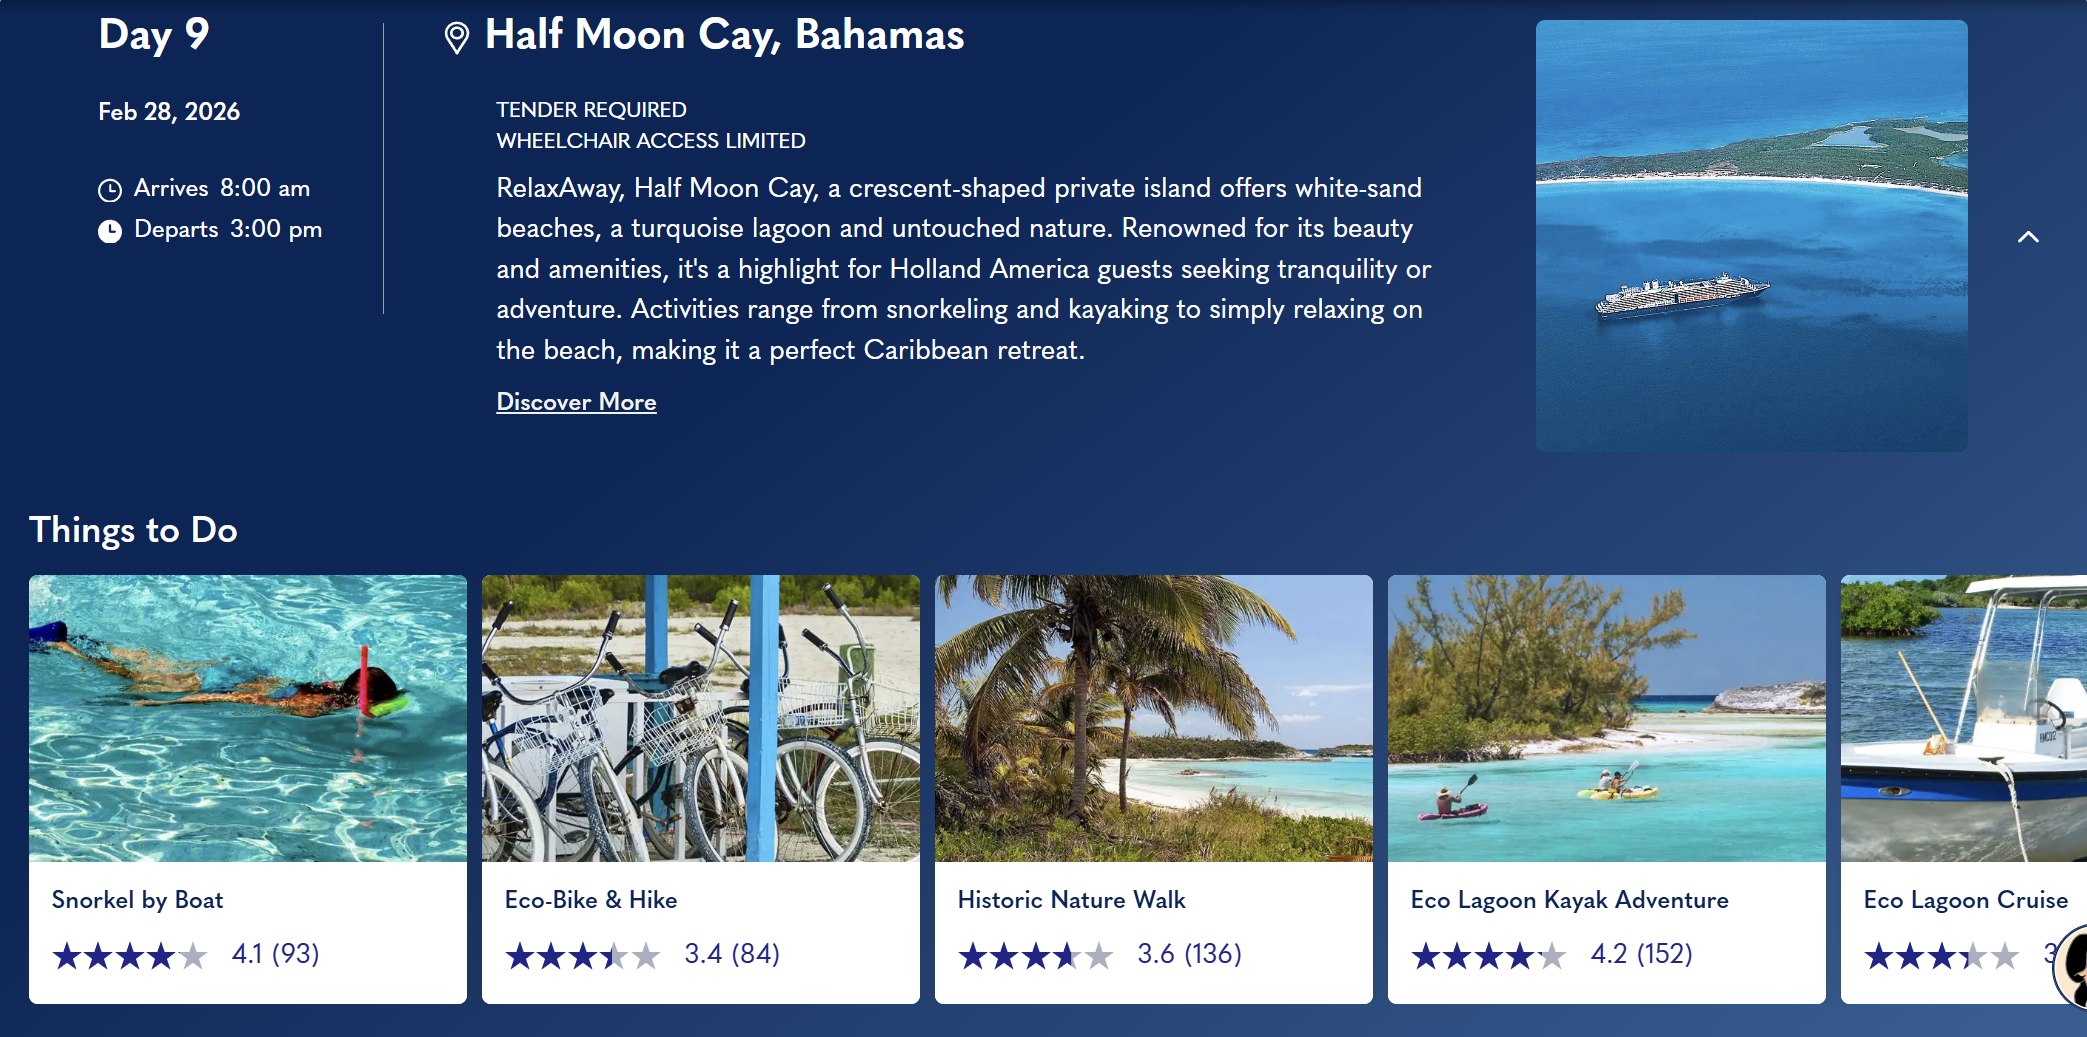Click the Eco Lagoon Kayak Adventure stars
This screenshot has width=2087, height=1037.
pos(1489,956)
